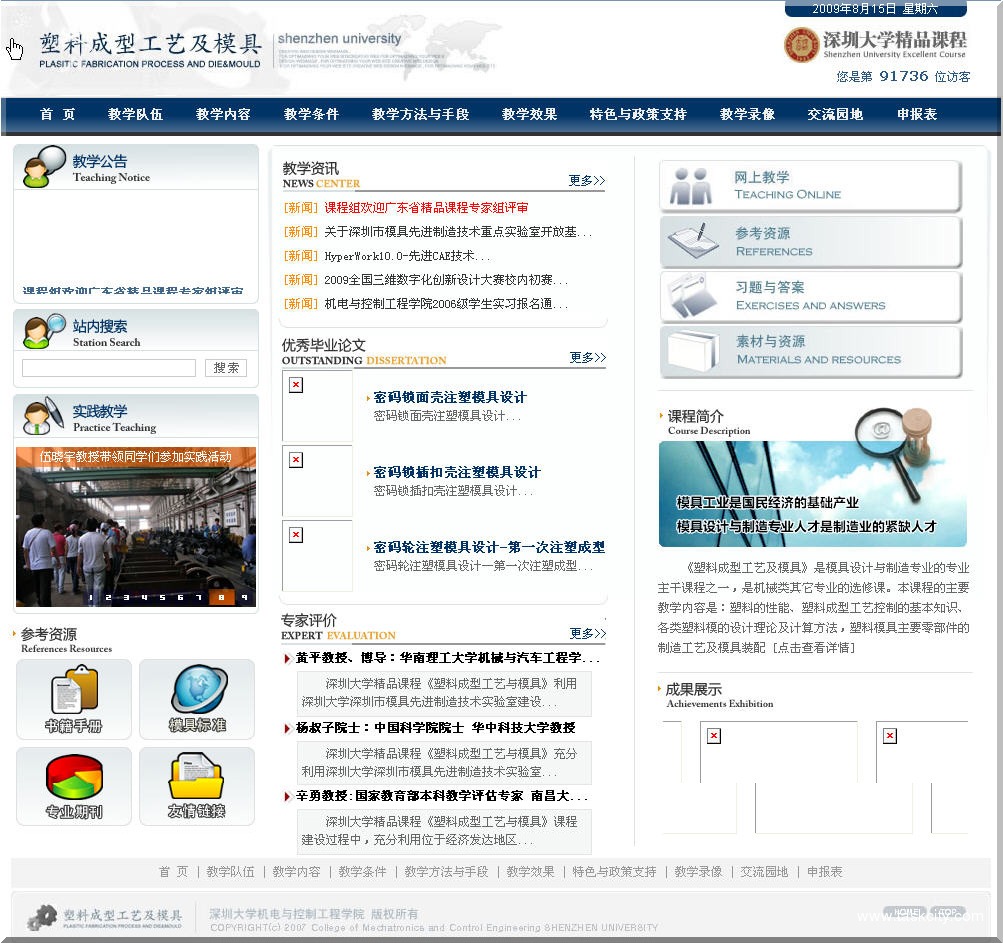Select 交流园地 in the top navigation

(x=835, y=115)
